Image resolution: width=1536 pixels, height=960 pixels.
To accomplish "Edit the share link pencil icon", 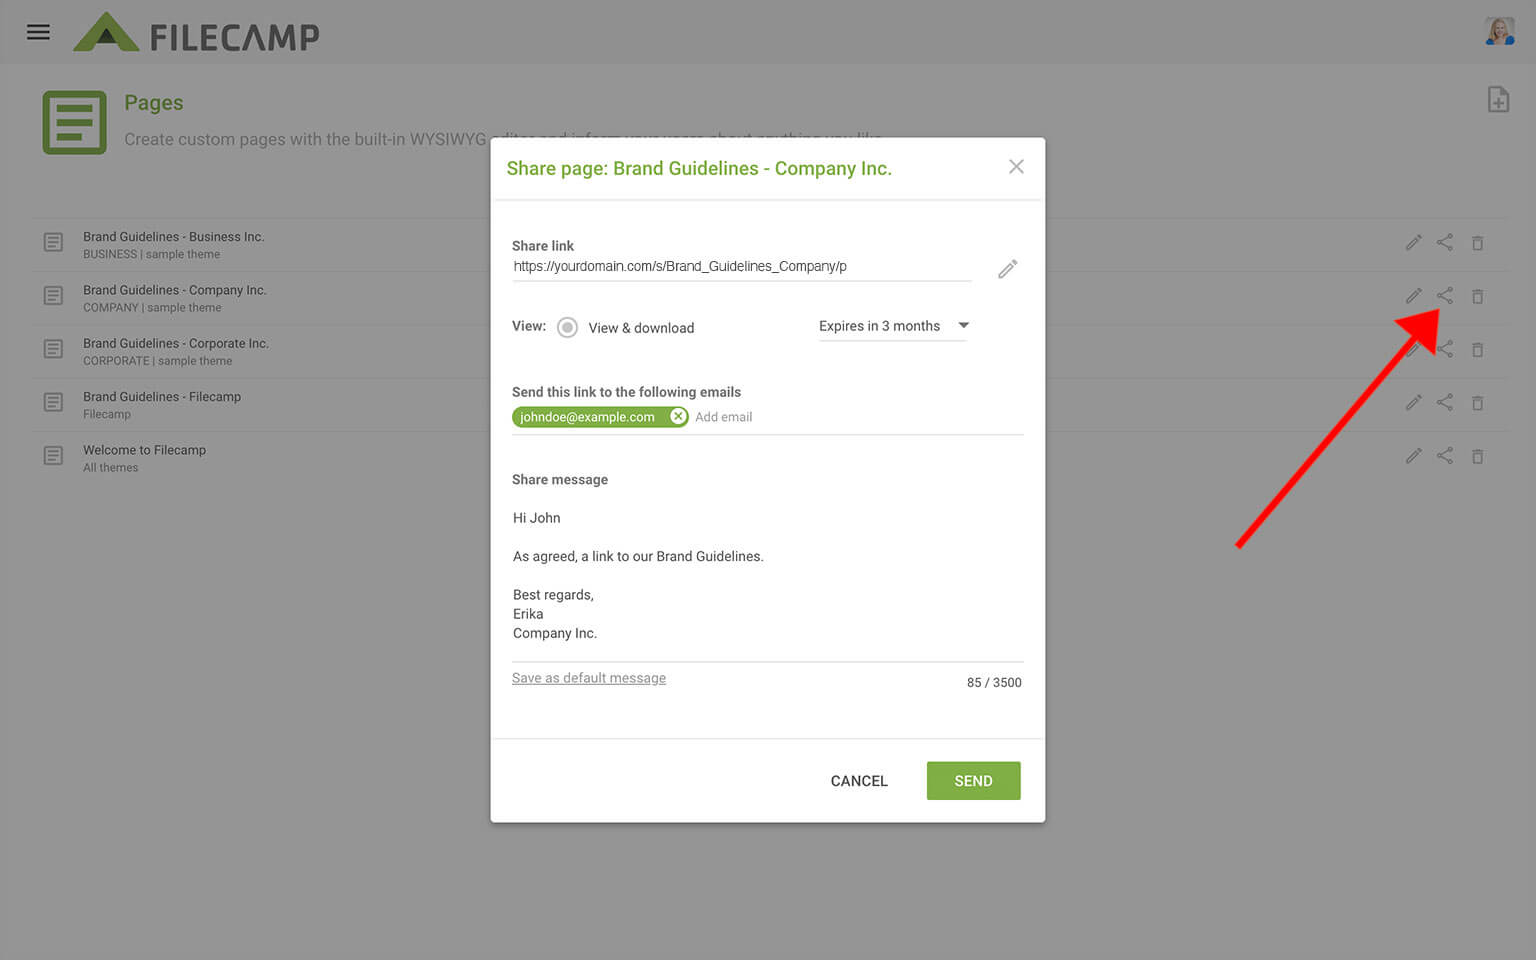I will (x=1007, y=269).
